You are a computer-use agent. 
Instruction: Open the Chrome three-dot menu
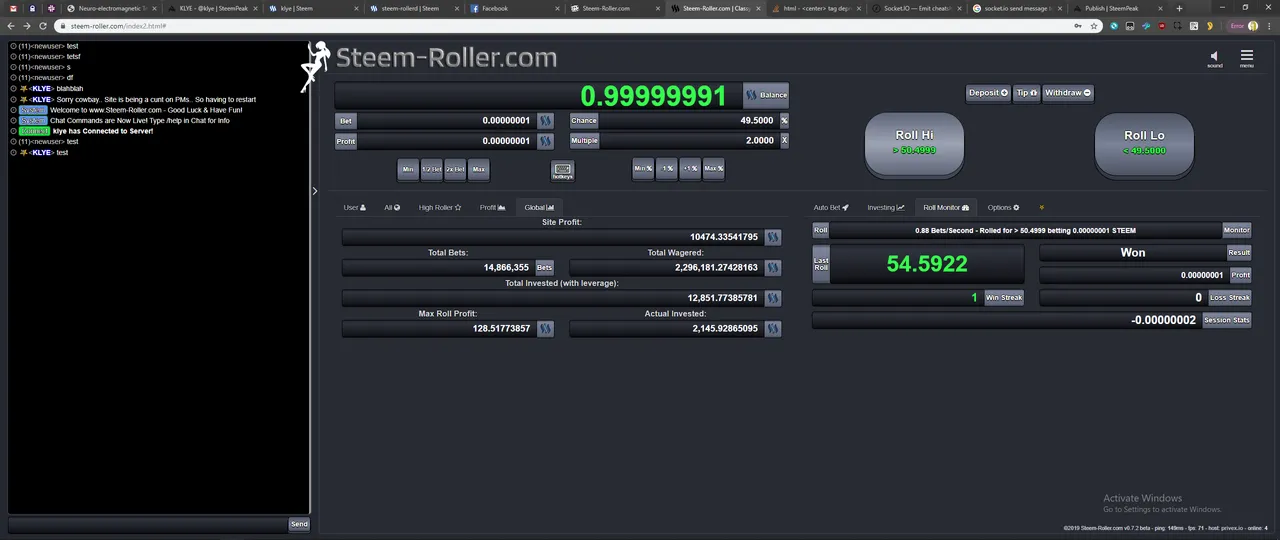pyautogui.click(x=1269, y=26)
